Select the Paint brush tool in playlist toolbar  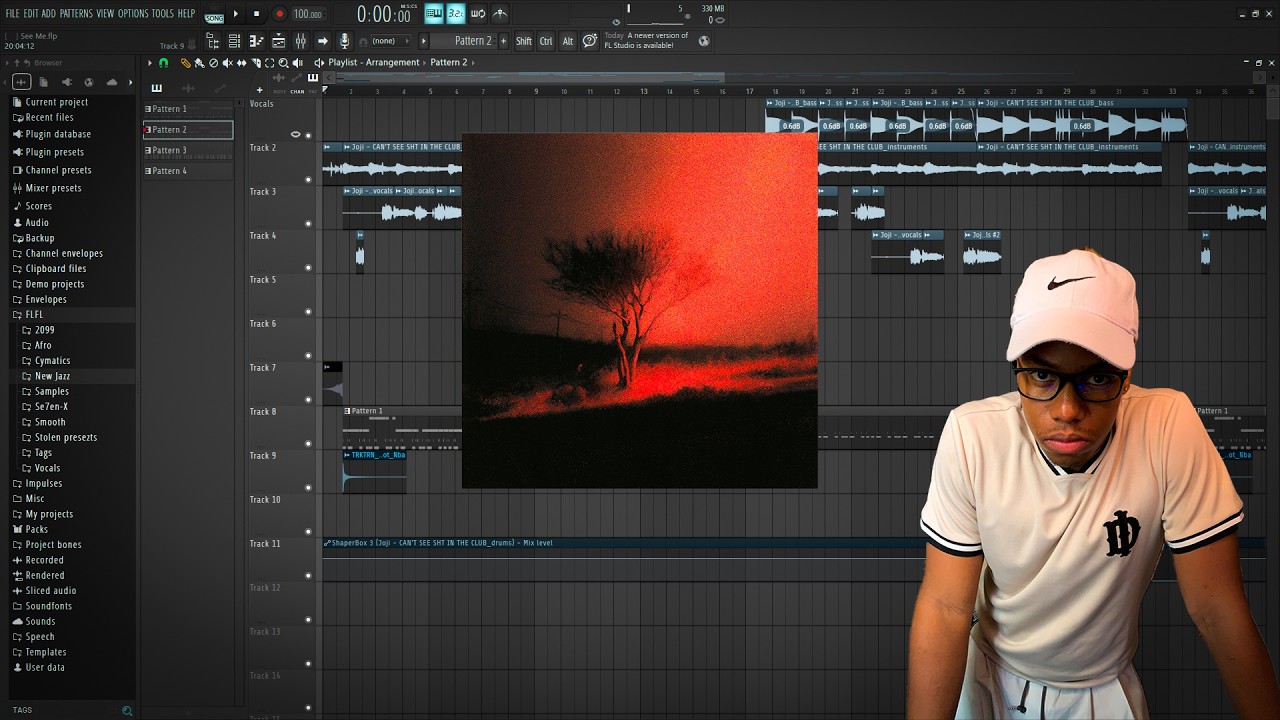[199, 63]
